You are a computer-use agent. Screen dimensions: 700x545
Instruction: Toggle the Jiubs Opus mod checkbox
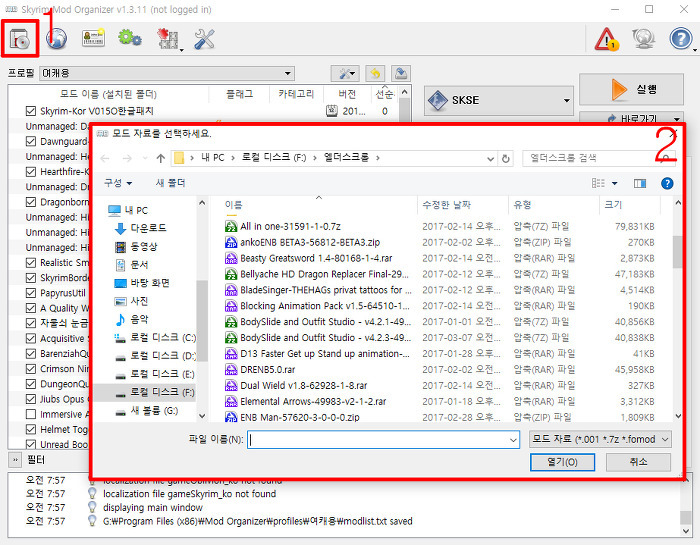(31, 399)
